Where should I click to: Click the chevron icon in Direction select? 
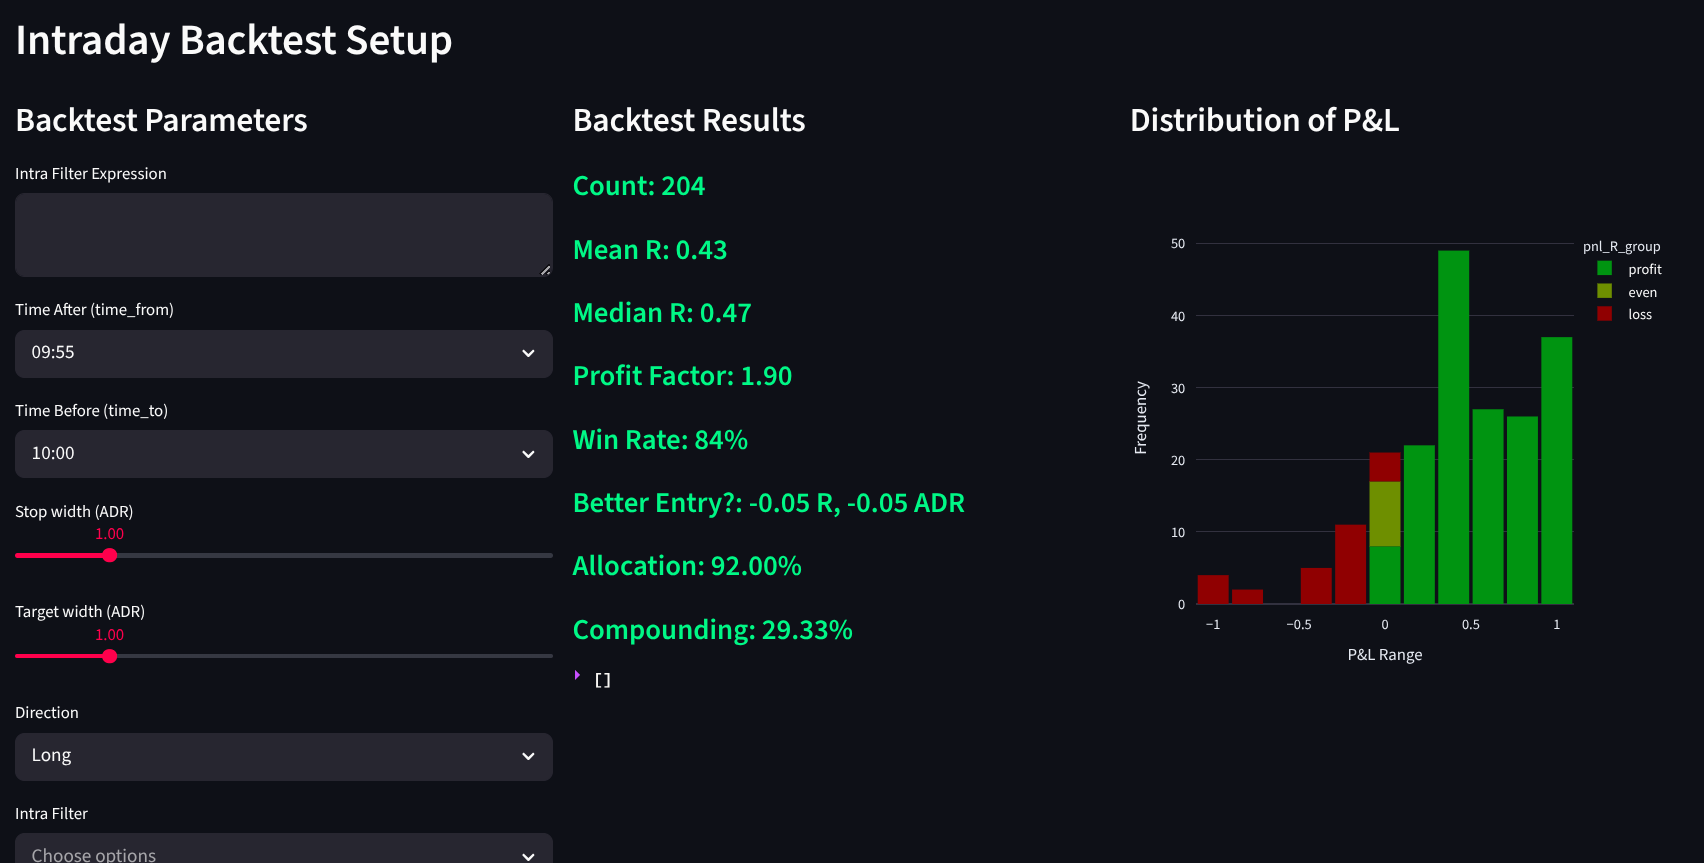point(528,756)
